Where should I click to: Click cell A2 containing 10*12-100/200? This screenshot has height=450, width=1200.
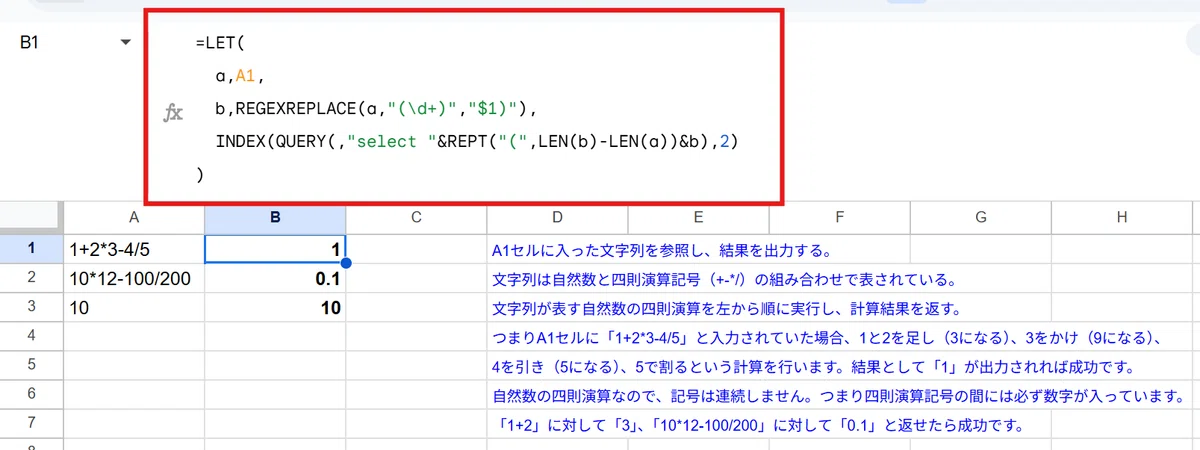point(133,278)
